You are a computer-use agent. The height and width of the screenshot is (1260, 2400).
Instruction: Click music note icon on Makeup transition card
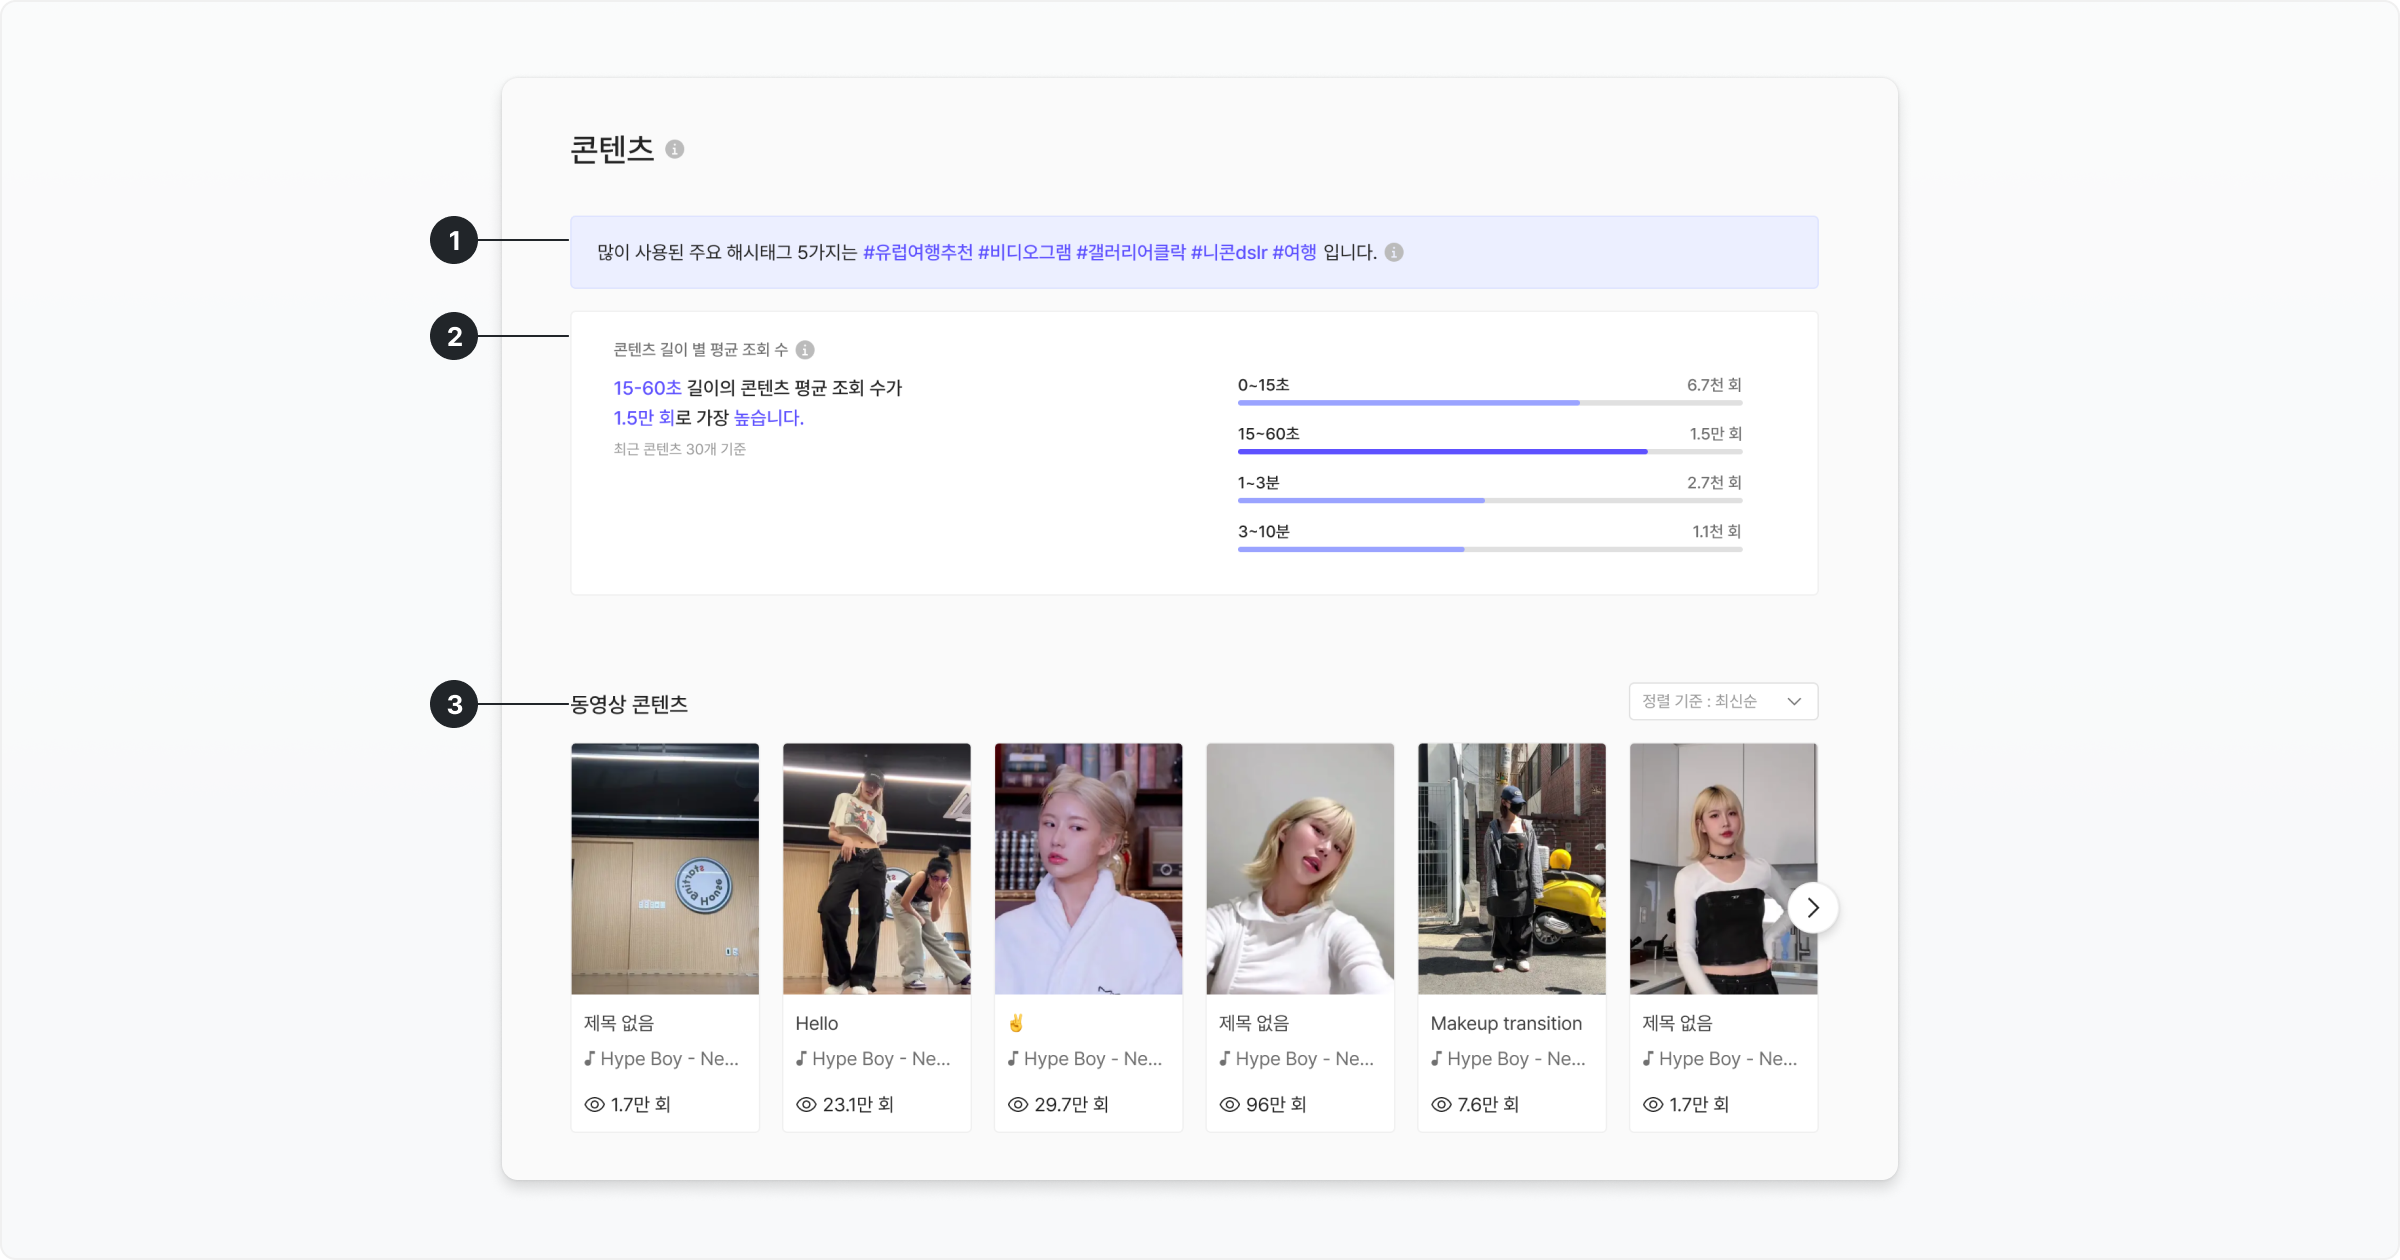(1436, 1058)
